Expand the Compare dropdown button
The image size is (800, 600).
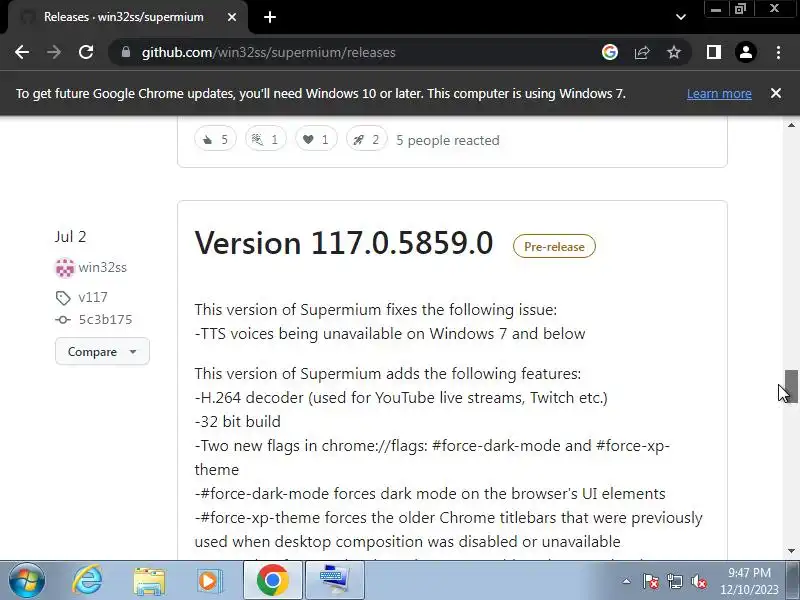coord(102,352)
